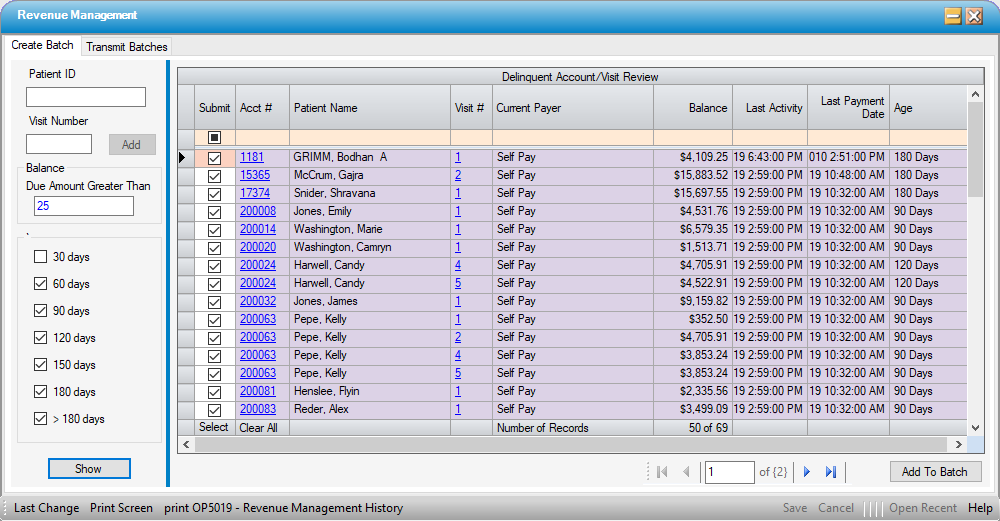Toggle the select-all Submit checkbox in header row
This screenshot has width=1000, height=521.
point(214,138)
